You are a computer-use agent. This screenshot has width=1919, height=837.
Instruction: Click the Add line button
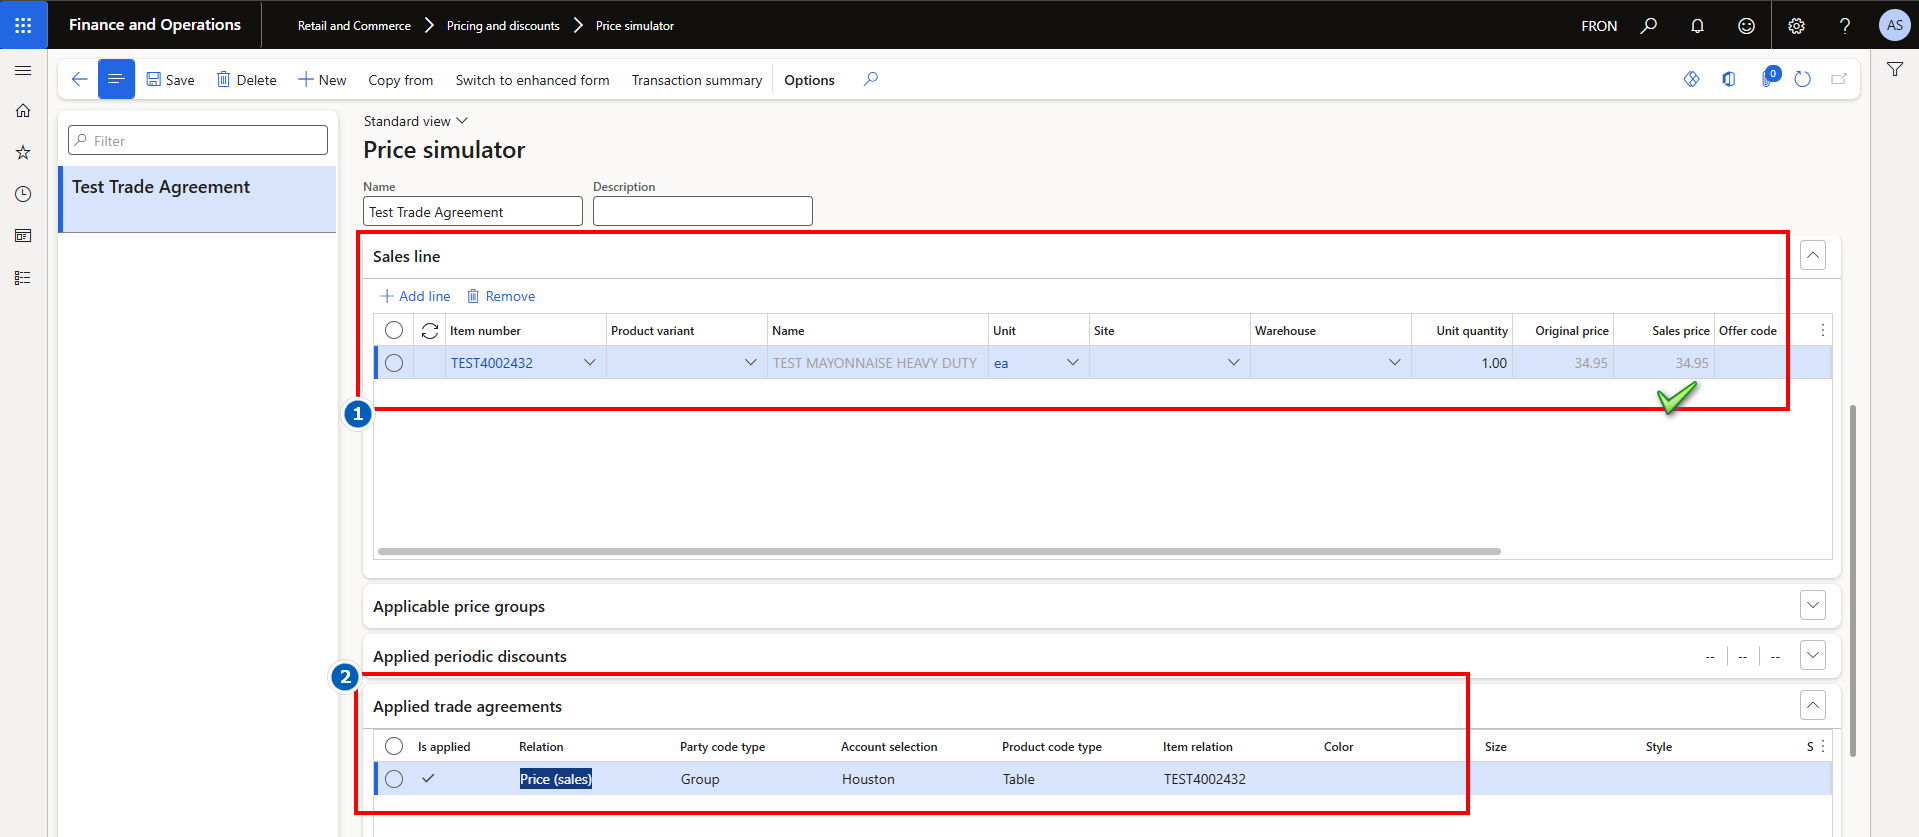click(x=415, y=296)
